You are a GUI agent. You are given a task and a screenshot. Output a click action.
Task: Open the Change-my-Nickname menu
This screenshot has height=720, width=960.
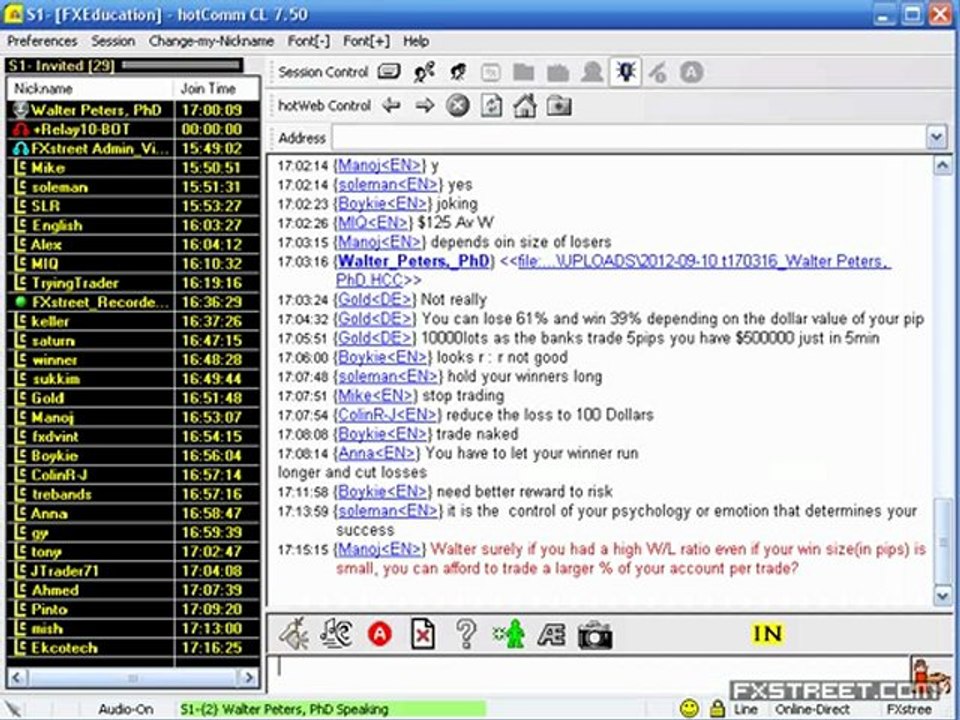pyautogui.click(x=211, y=41)
